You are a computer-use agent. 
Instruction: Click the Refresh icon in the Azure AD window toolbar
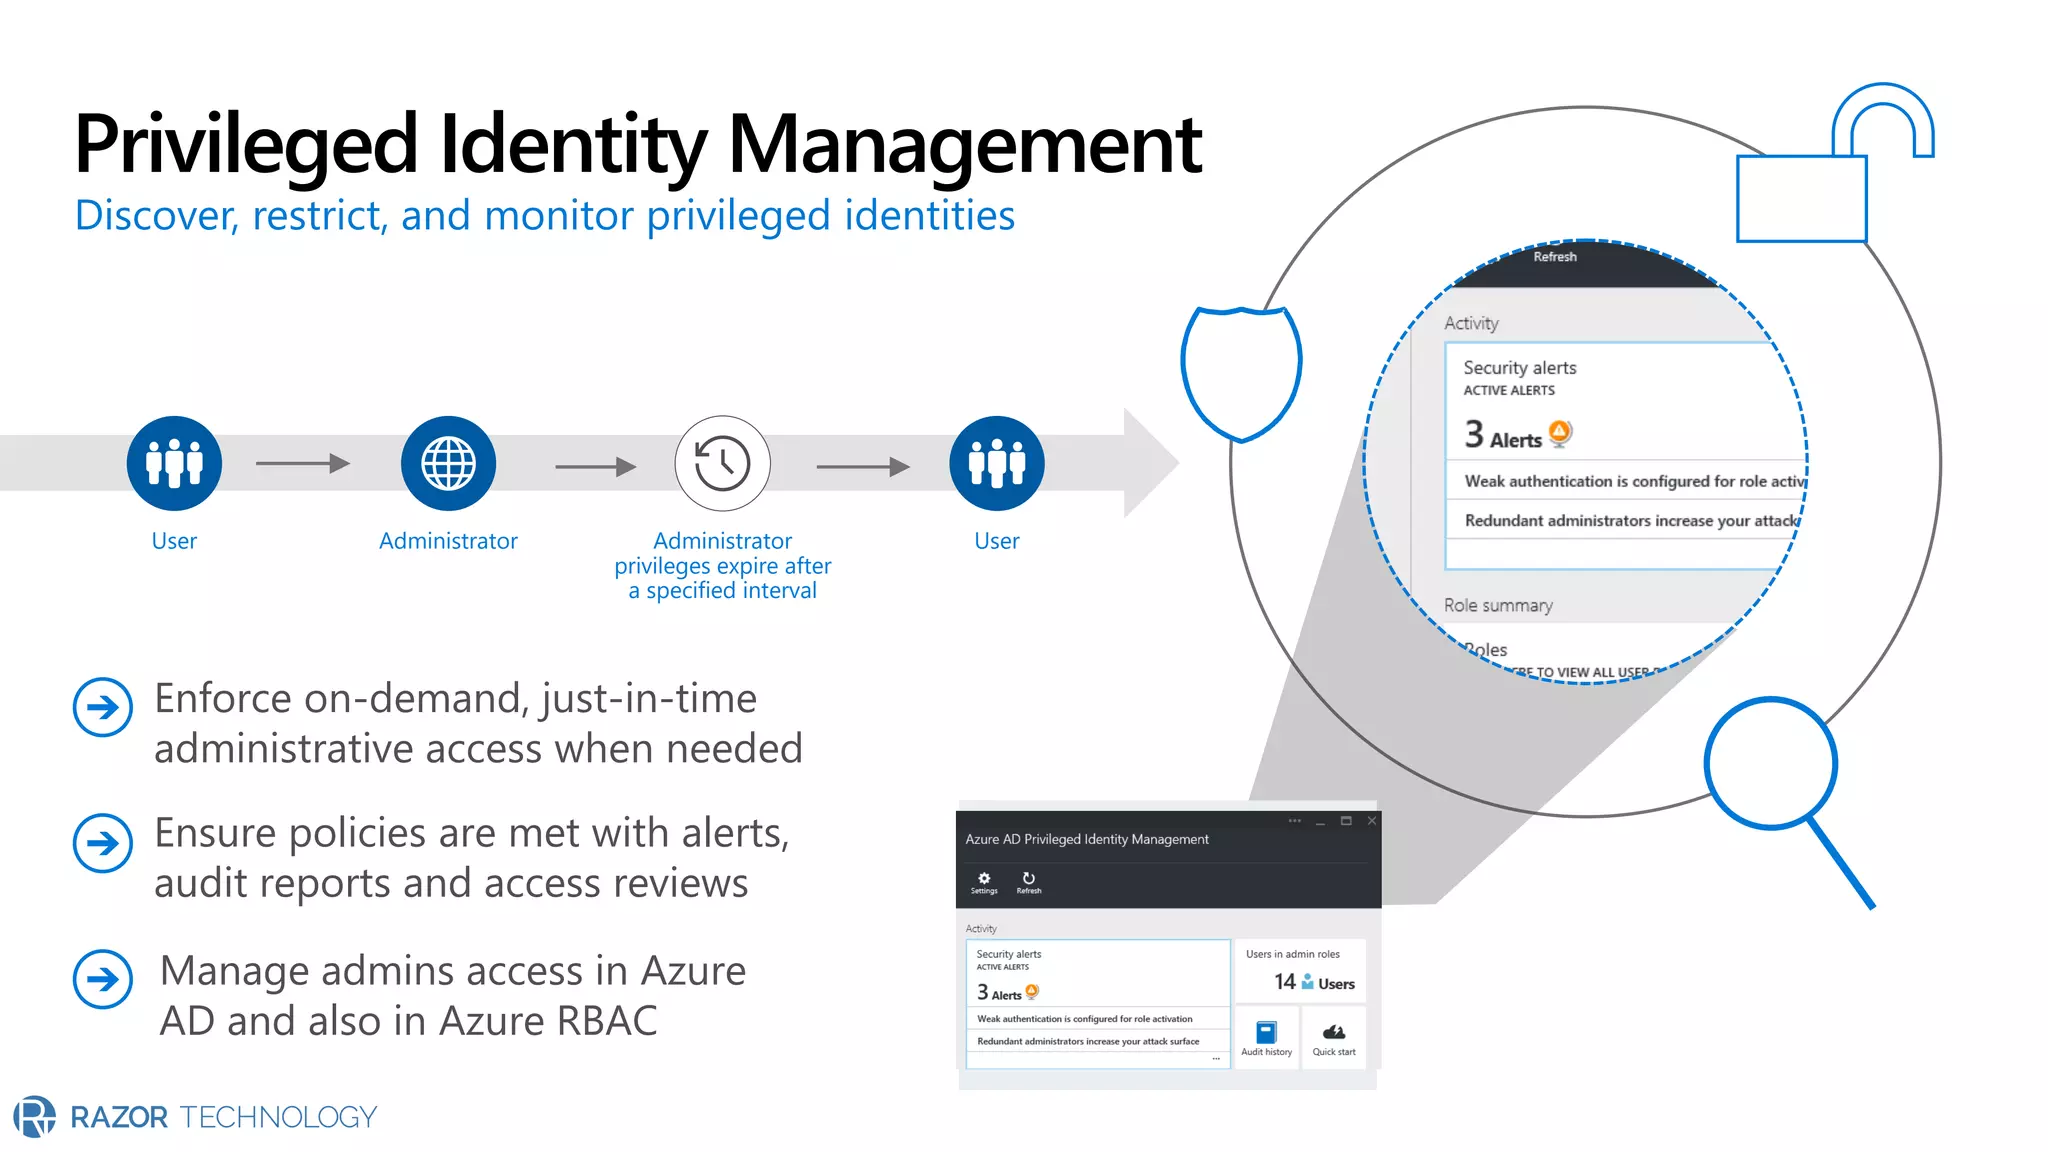pyautogui.click(x=1029, y=878)
